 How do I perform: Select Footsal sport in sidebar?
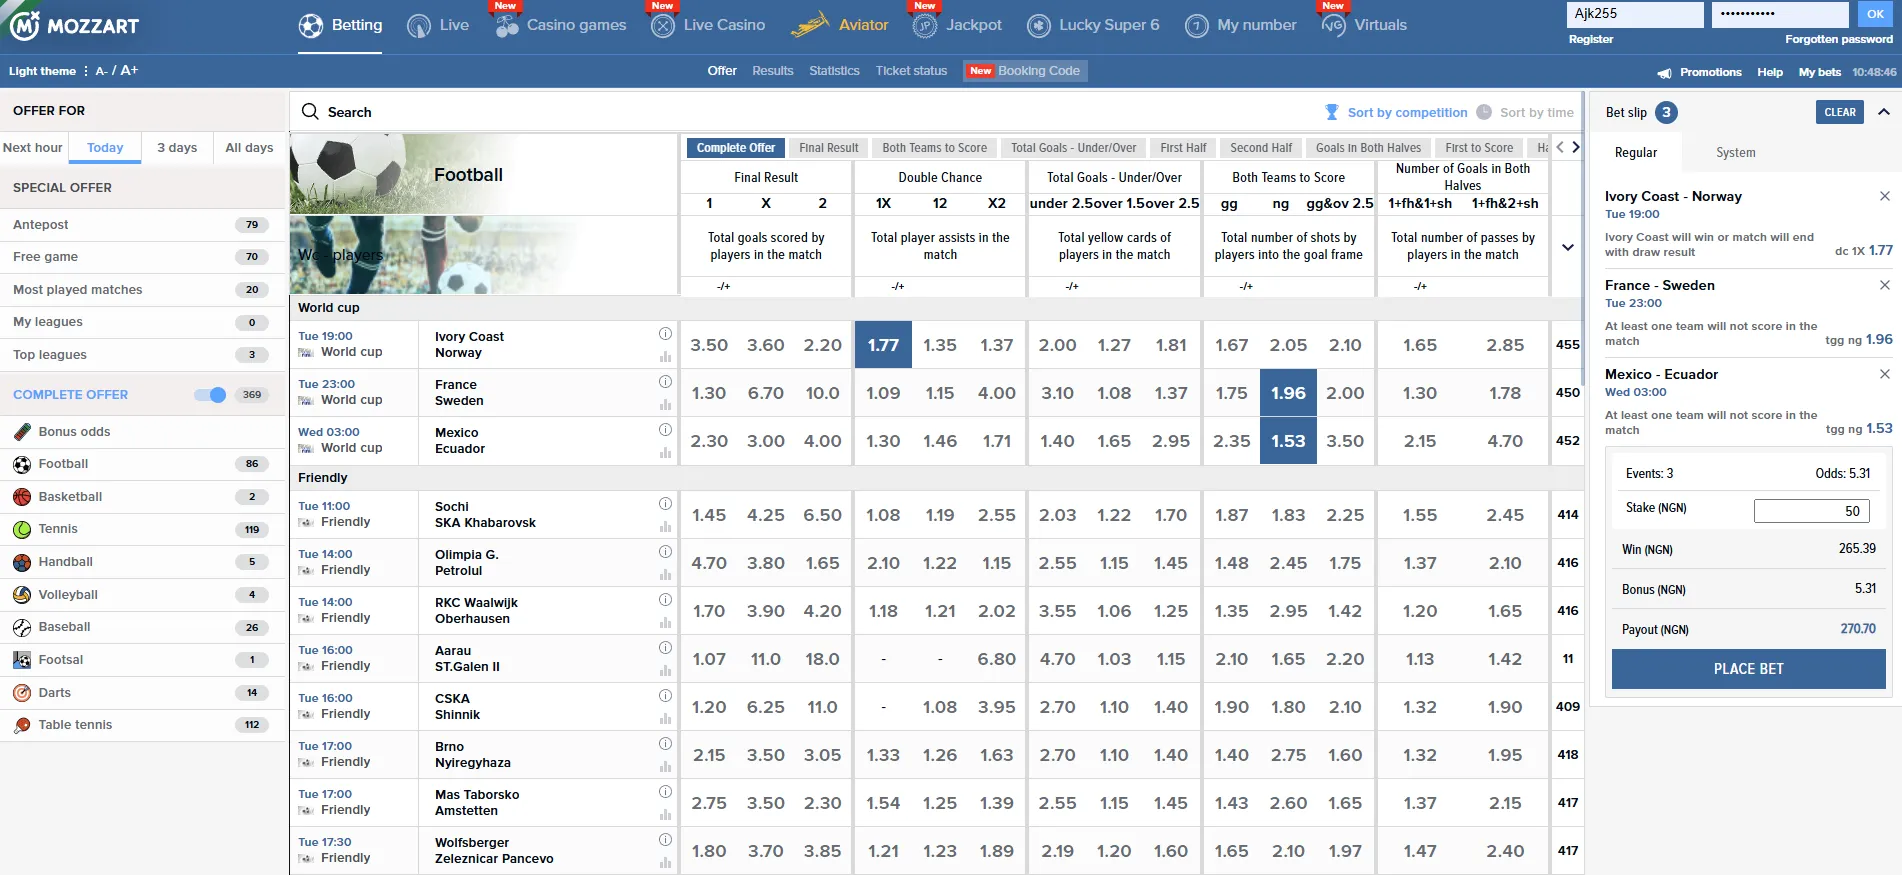click(143, 660)
